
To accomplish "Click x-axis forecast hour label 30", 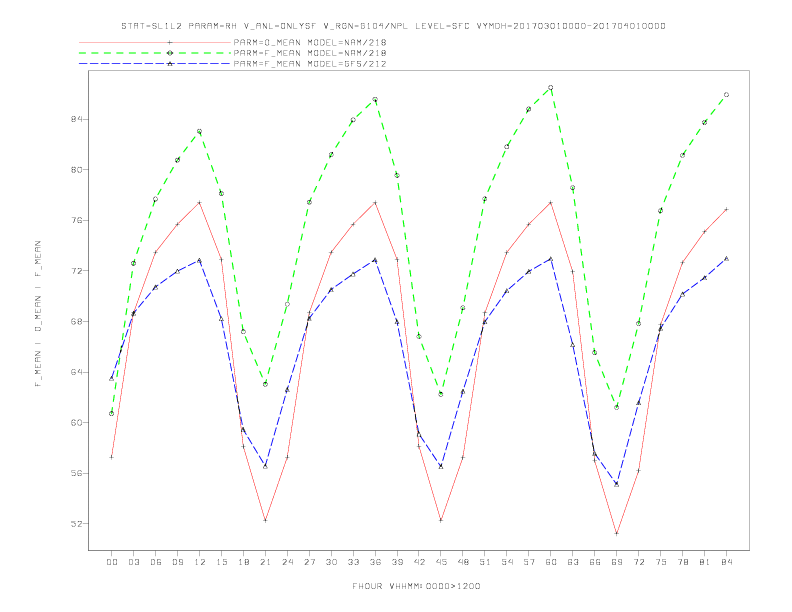I will click(x=331, y=562).
